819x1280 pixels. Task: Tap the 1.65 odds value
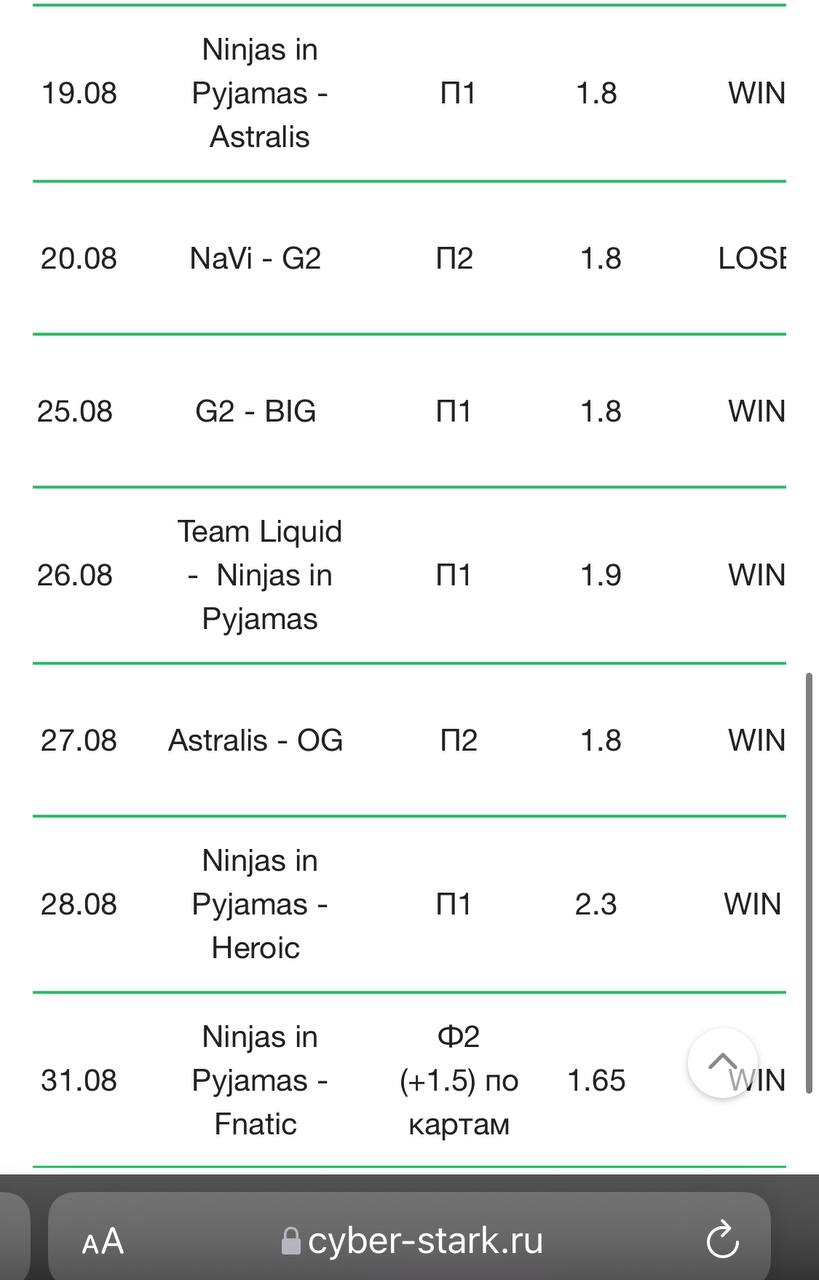[596, 1080]
